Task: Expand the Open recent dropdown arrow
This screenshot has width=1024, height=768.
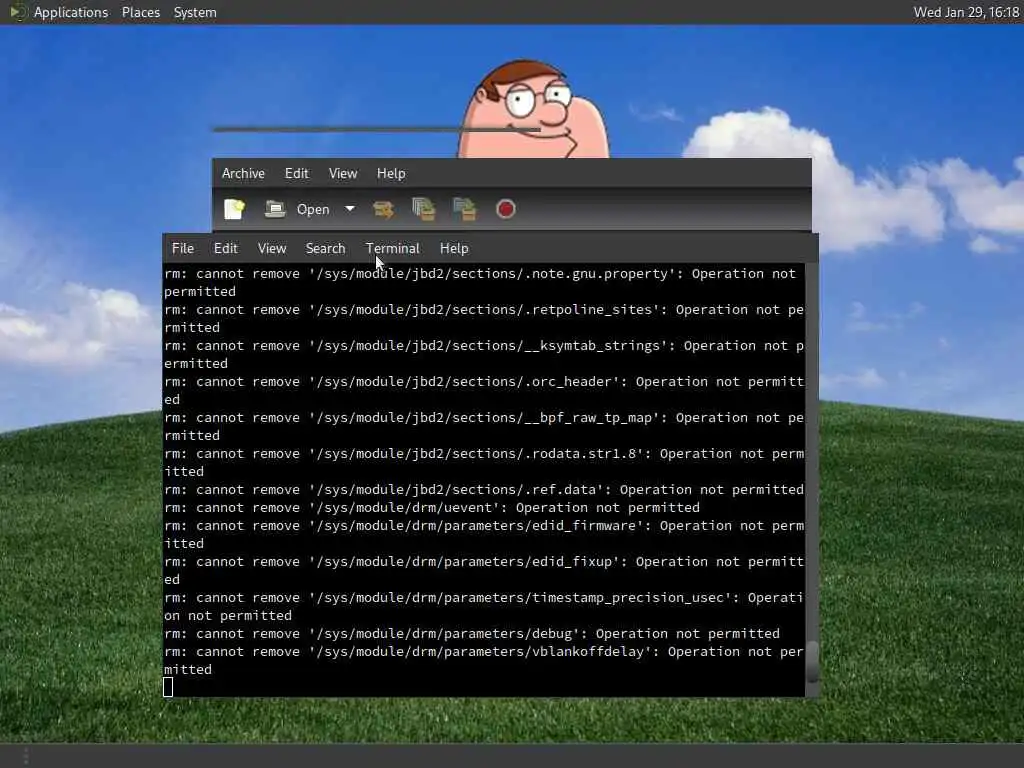Action: point(350,209)
